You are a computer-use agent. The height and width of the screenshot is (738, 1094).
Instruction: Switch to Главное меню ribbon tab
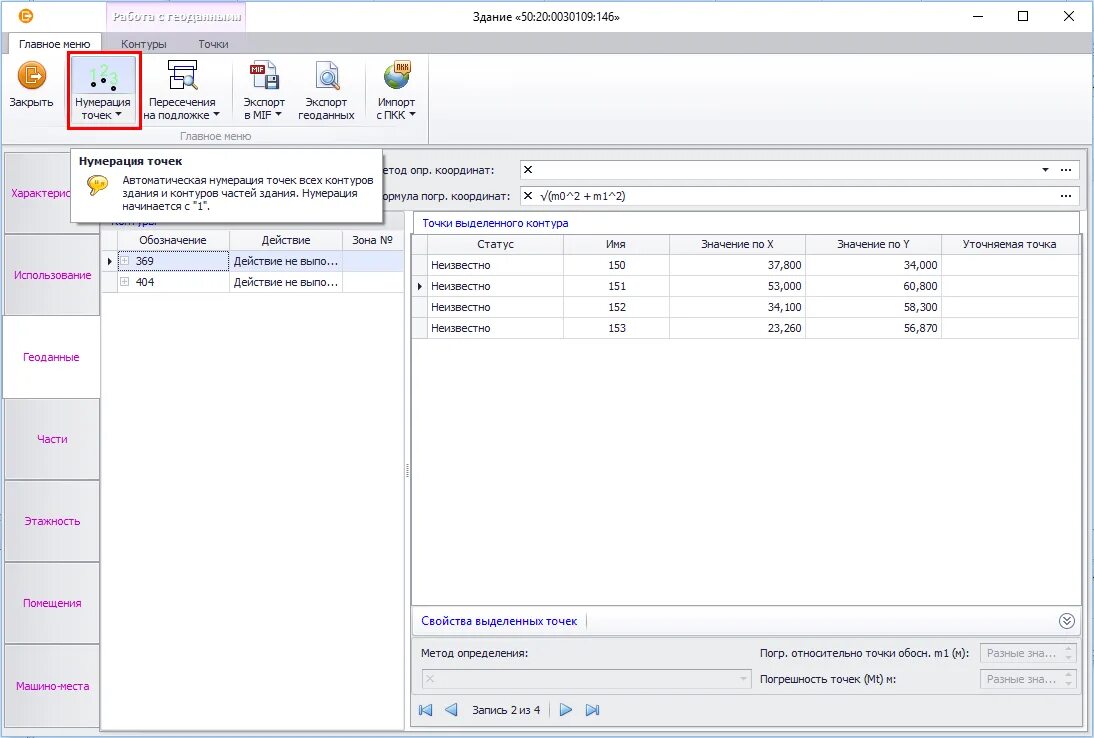tap(54, 44)
